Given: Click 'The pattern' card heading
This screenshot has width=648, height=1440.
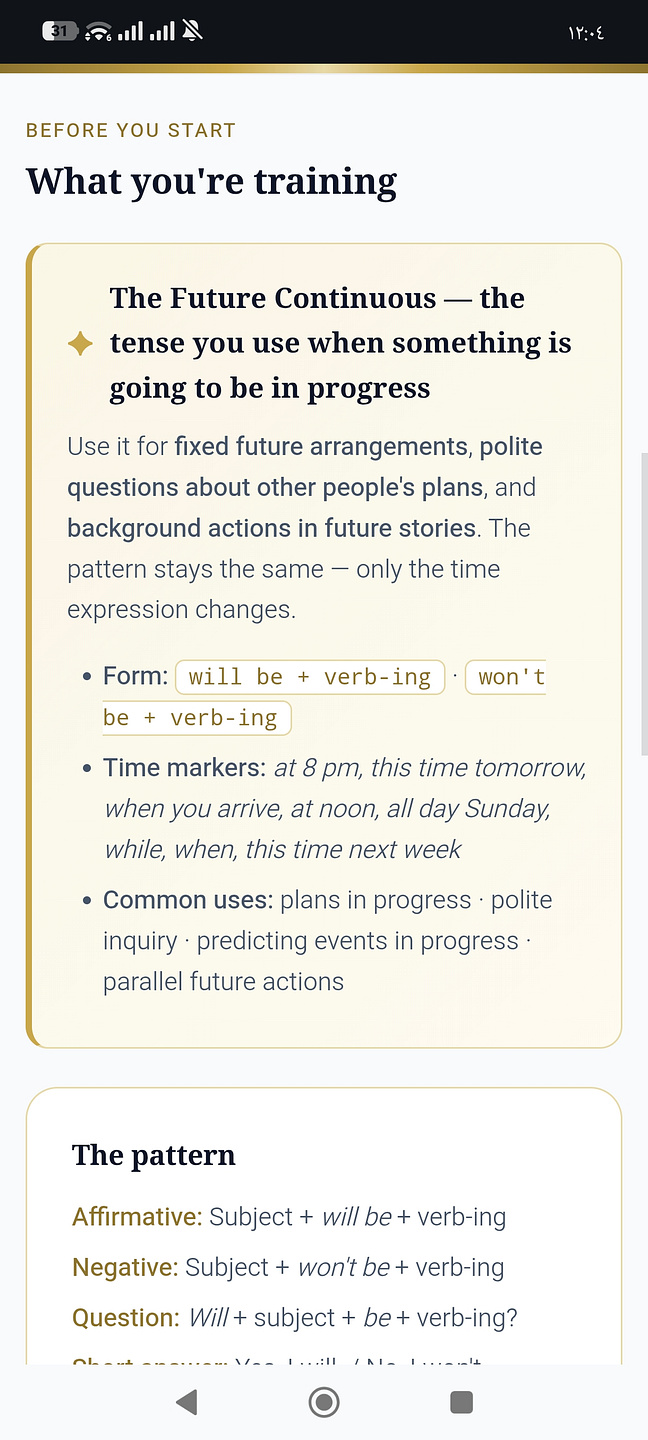Looking at the screenshot, I should pos(154,1156).
